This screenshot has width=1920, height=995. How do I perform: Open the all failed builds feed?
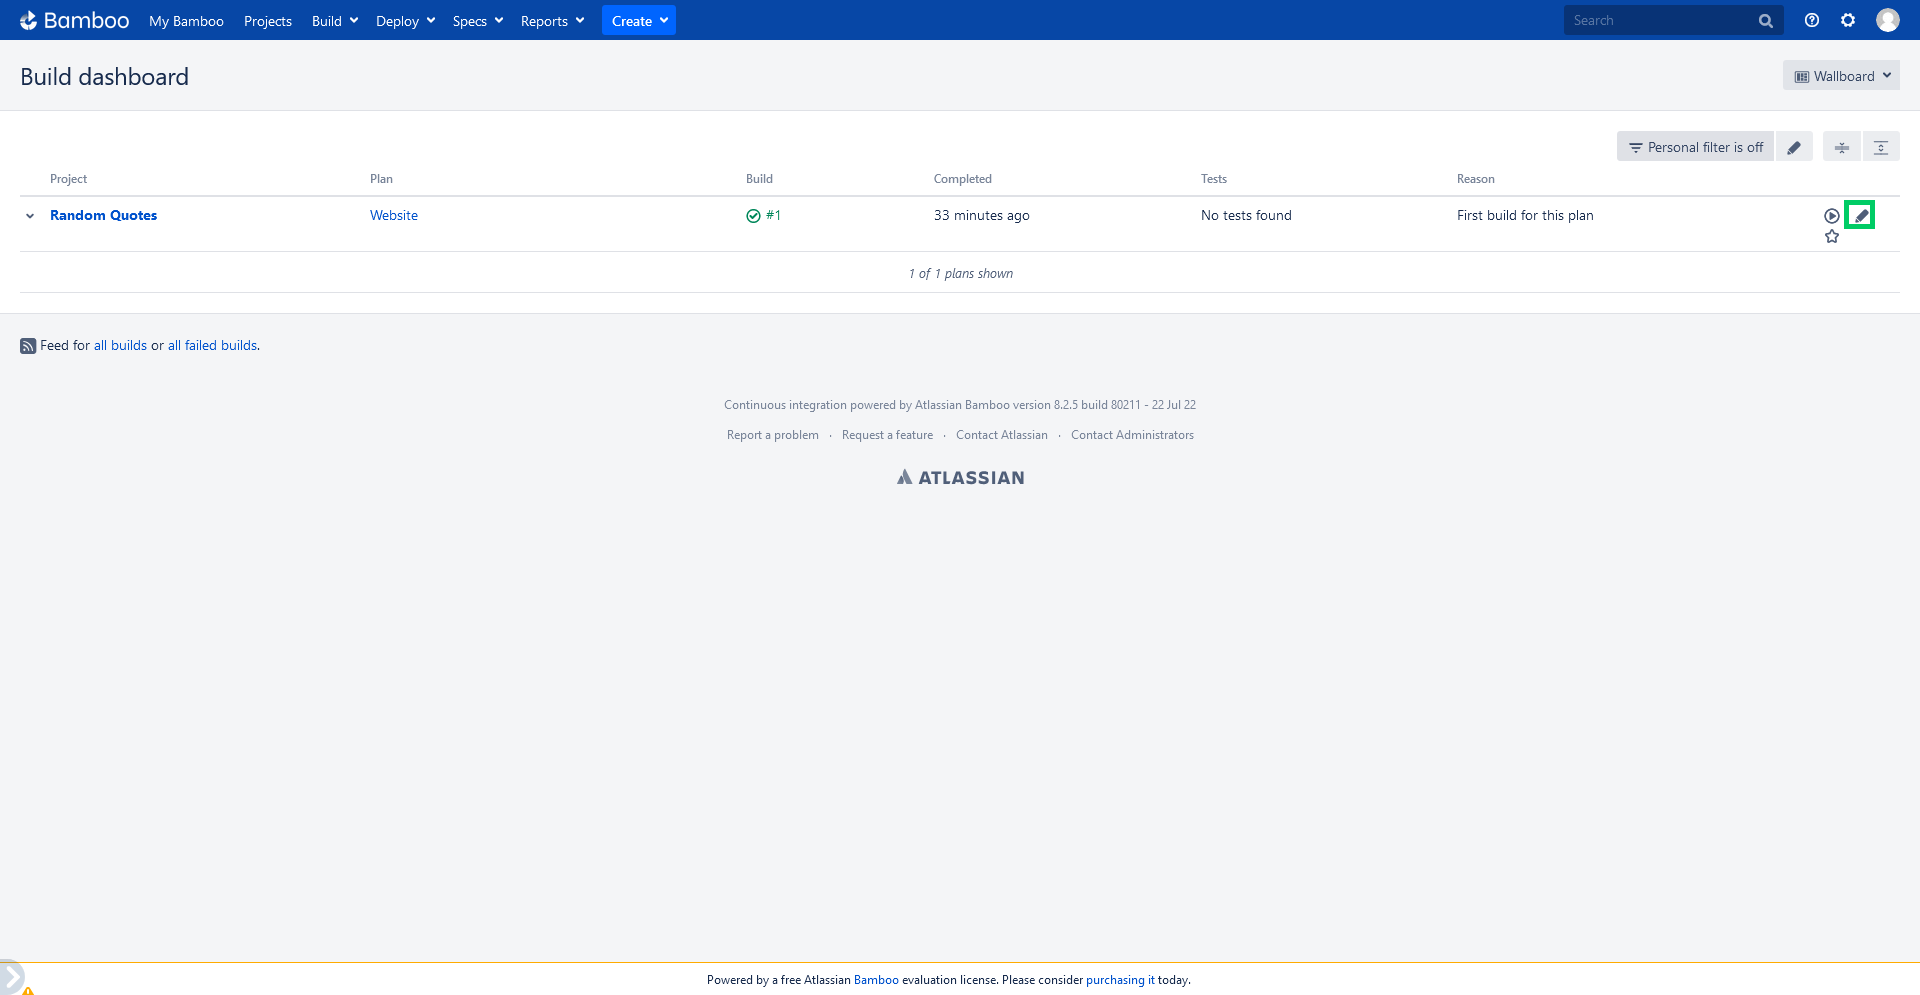tap(212, 345)
